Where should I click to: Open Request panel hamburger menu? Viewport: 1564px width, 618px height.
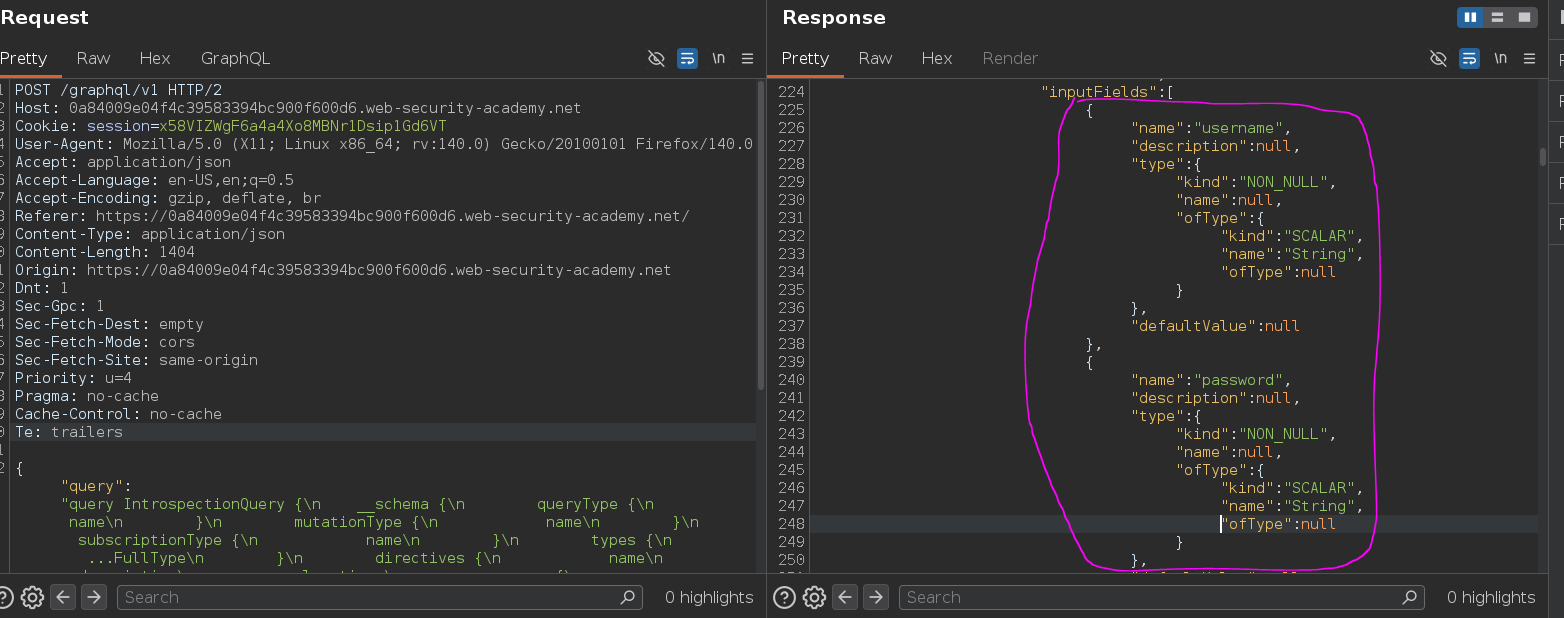[x=747, y=58]
